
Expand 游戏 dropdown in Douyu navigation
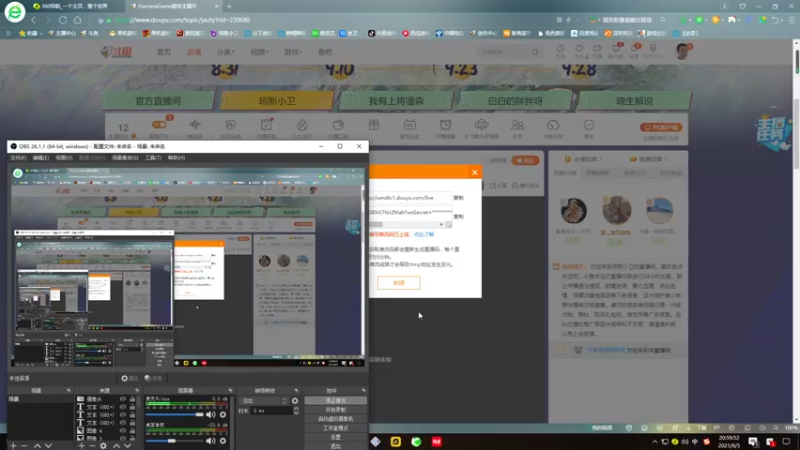293,52
